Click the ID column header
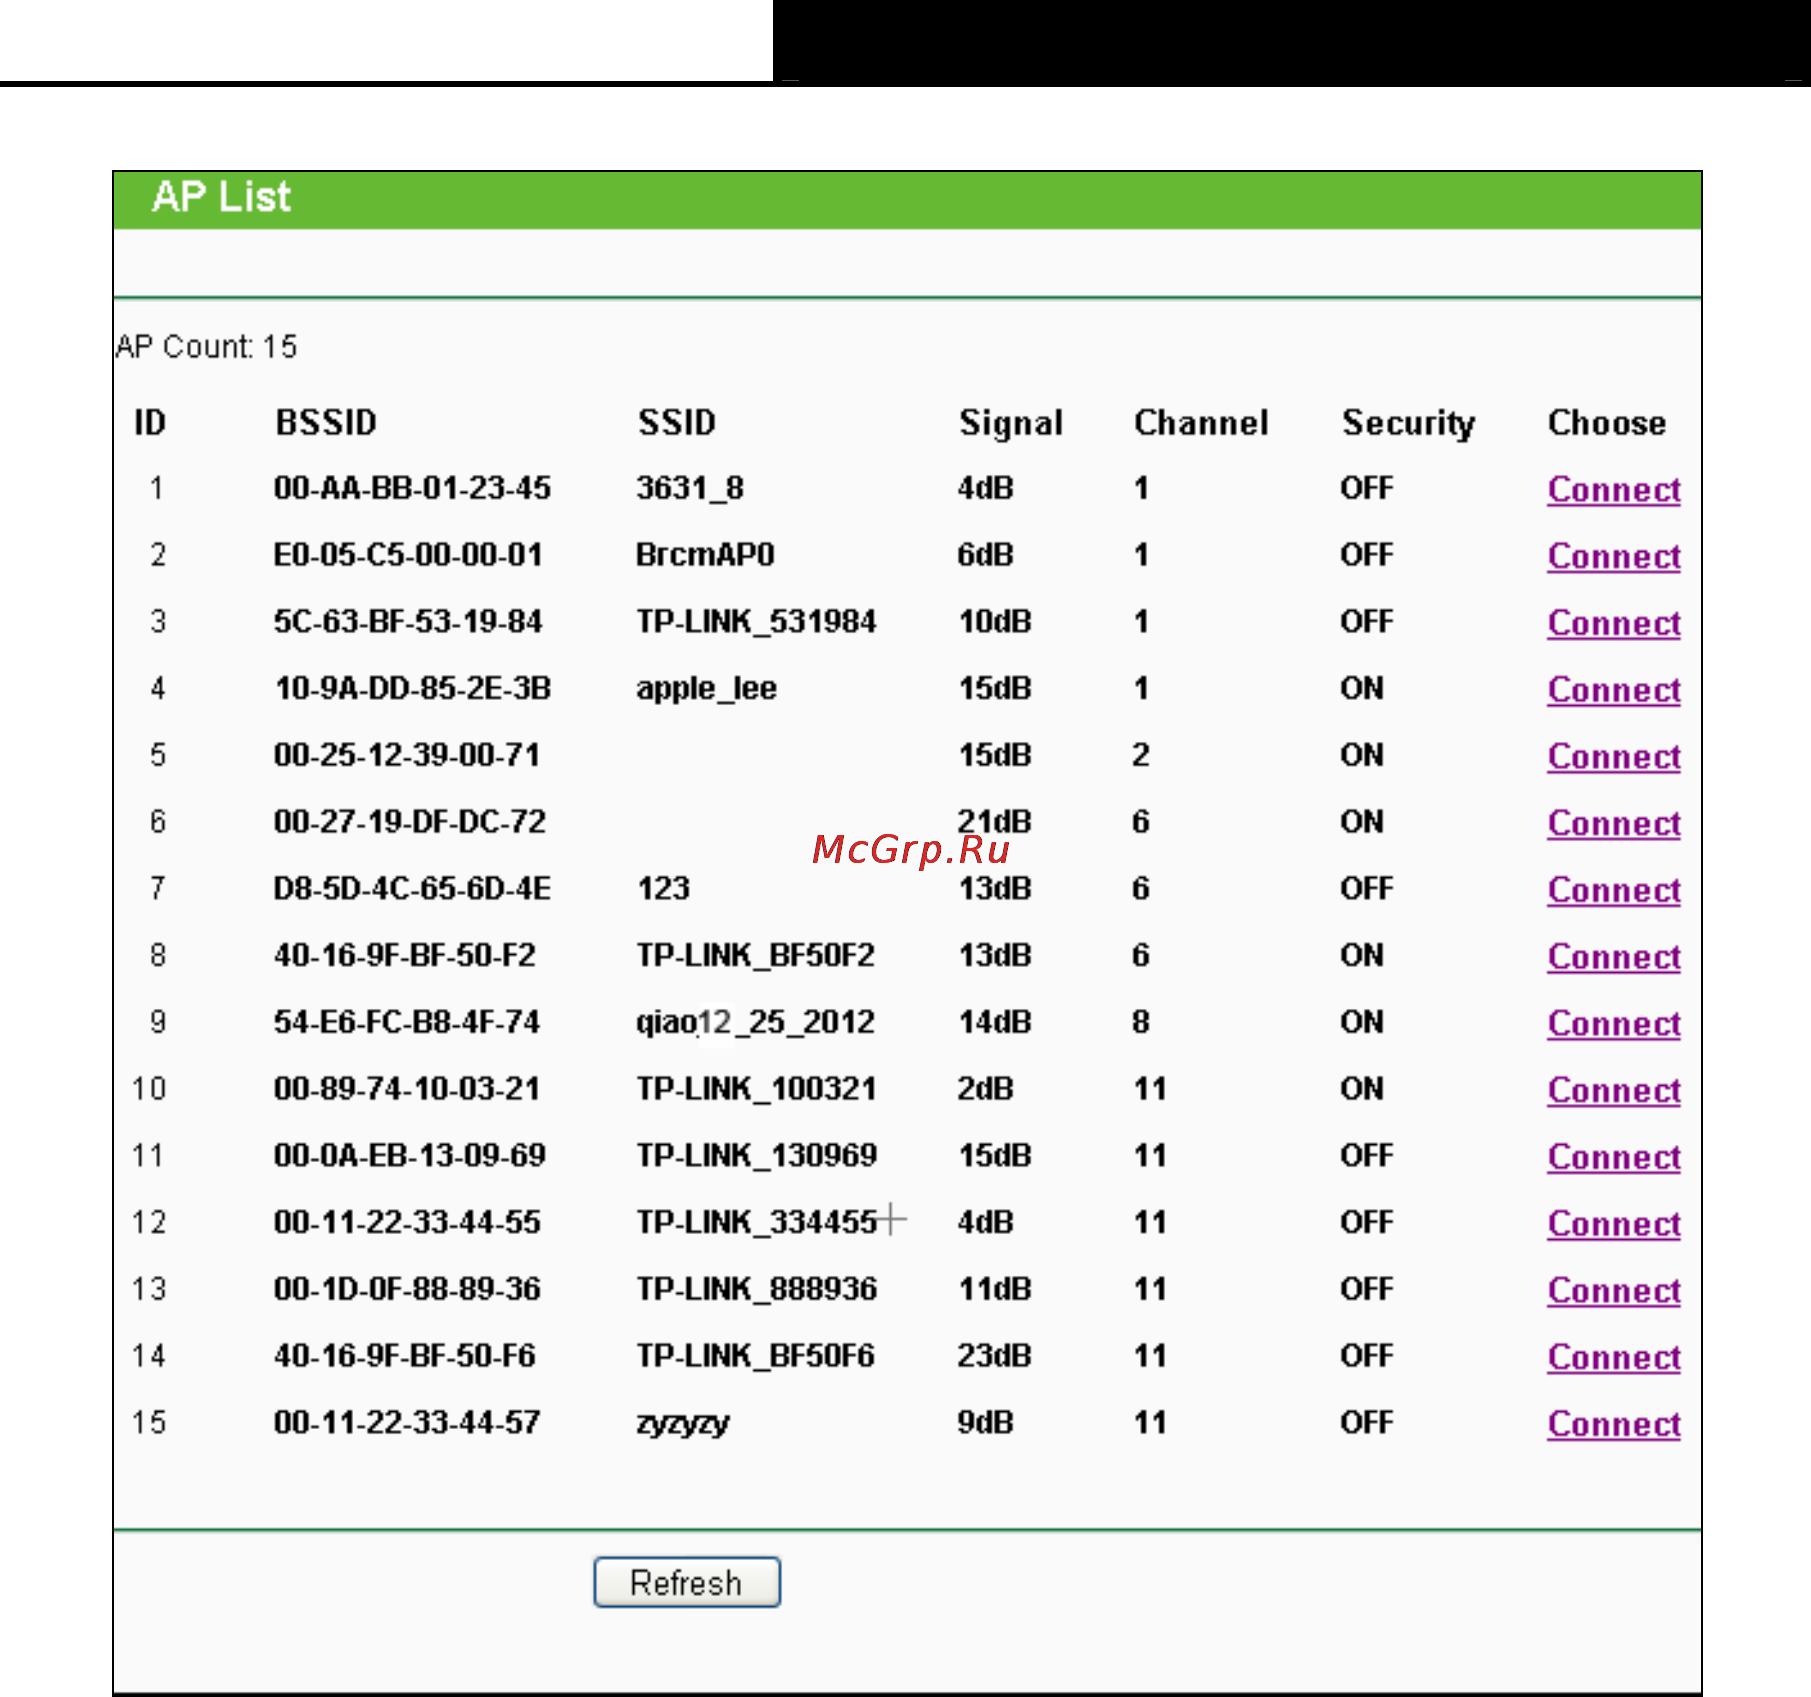The width and height of the screenshot is (1811, 1697). pyautogui.click(x=150, y=422)
